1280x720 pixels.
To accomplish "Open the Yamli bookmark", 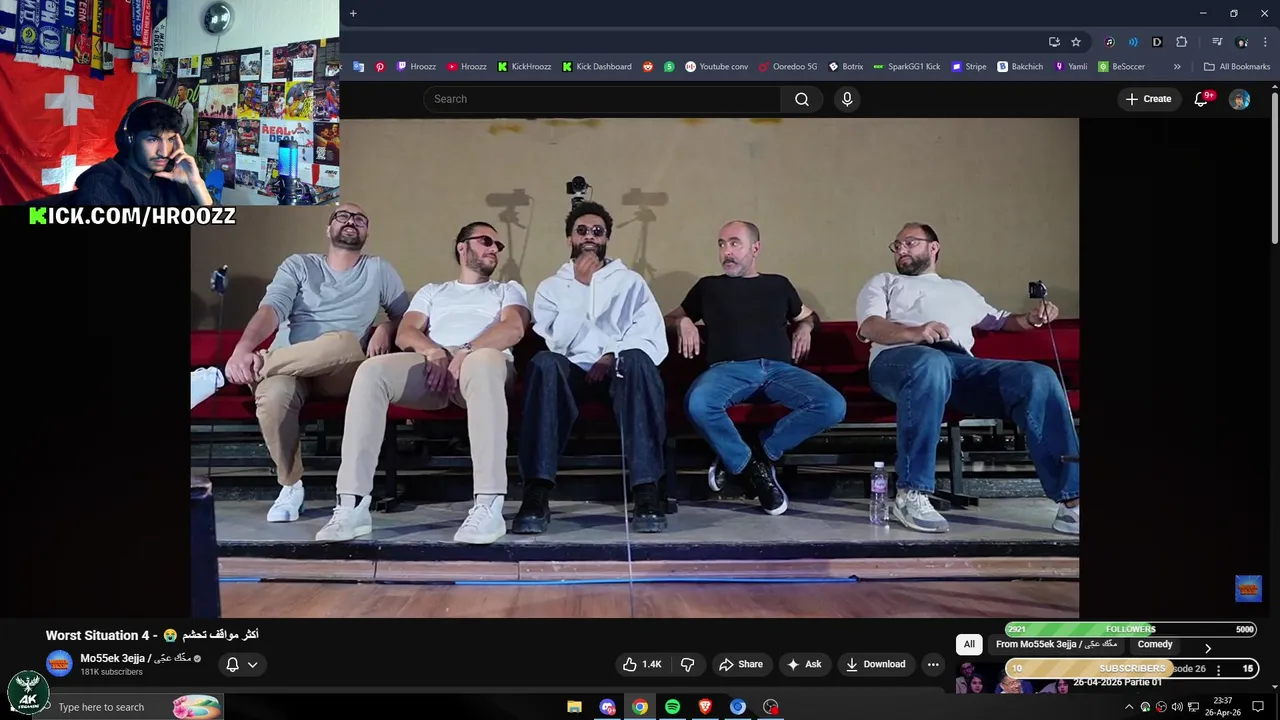I will click(x=1070, y=67).
